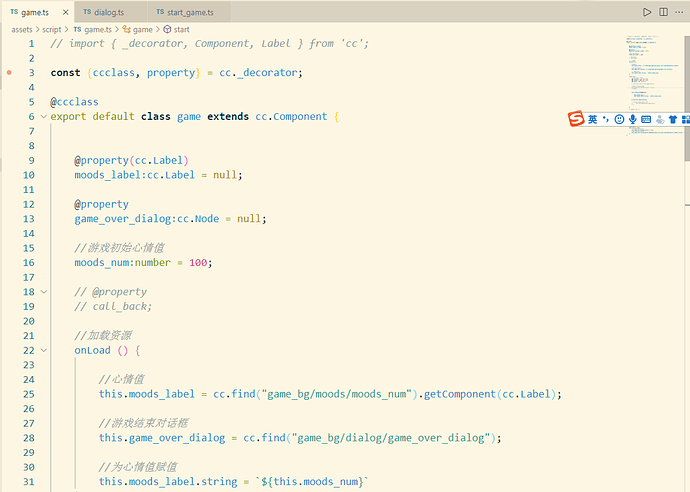The width and height of the screenshot is (690, 492).
Task: Select the script breadcrumb
Action: point(51,29)
